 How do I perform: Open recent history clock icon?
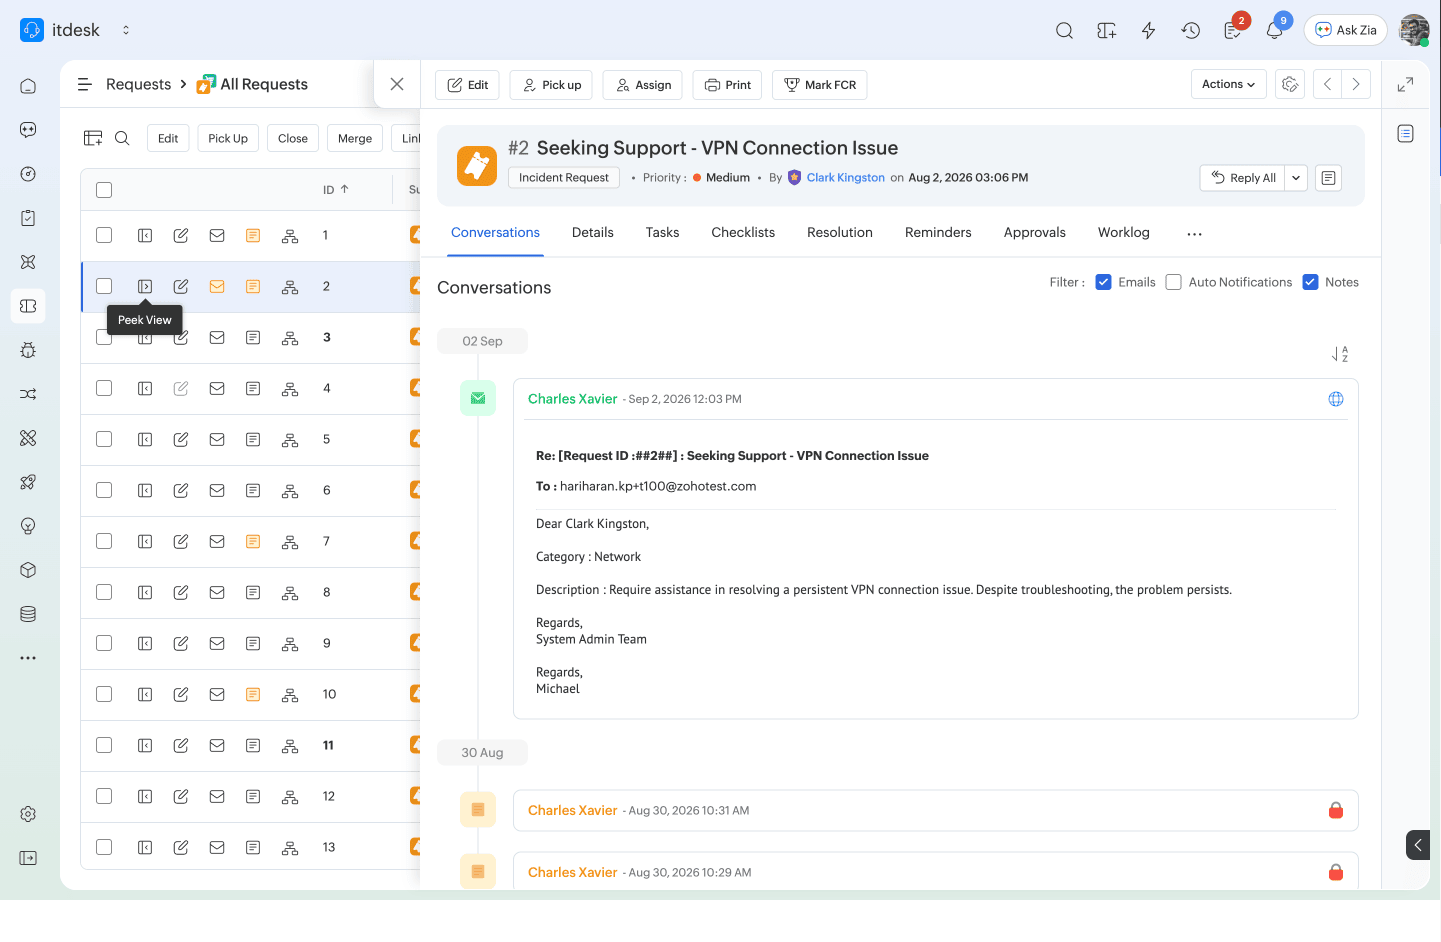point(1190,30)
